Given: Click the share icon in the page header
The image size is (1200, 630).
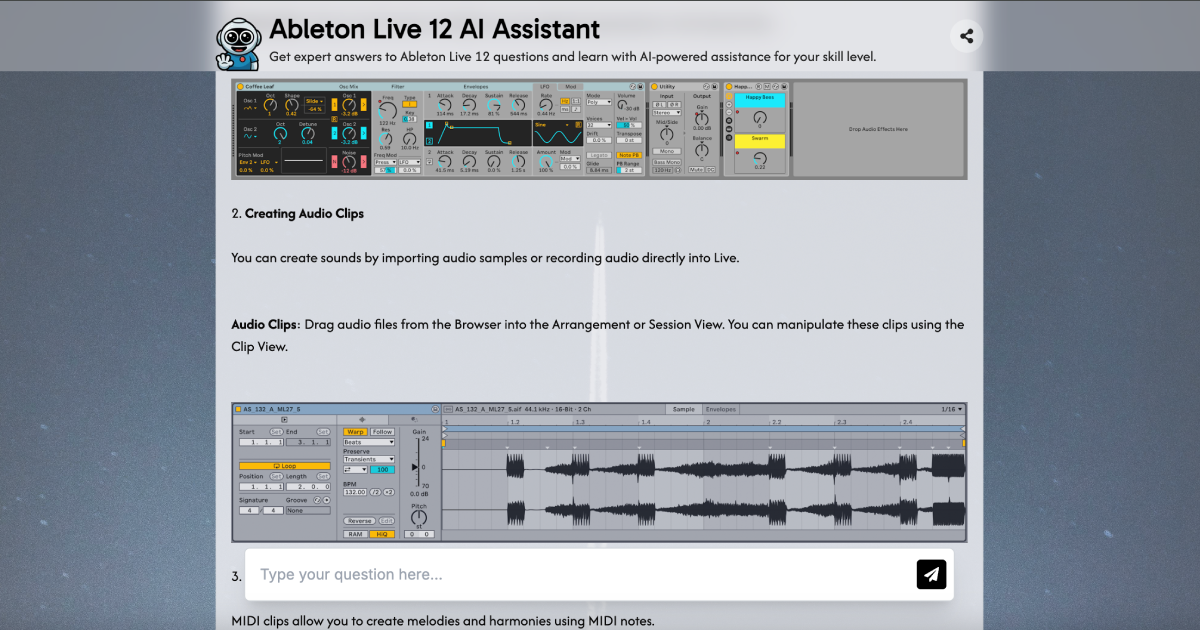Looking at the screenshot, I should (x=966, y=37).
